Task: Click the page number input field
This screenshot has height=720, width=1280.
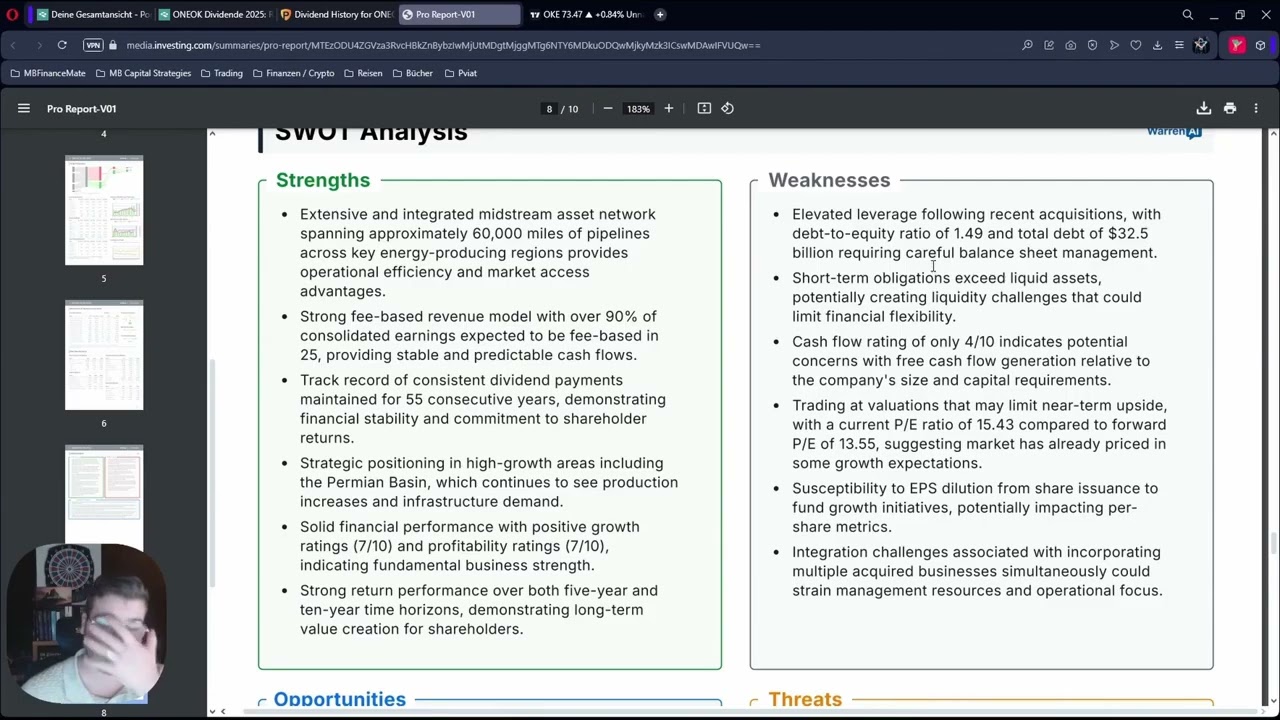Action: click(x=549, y=108)
